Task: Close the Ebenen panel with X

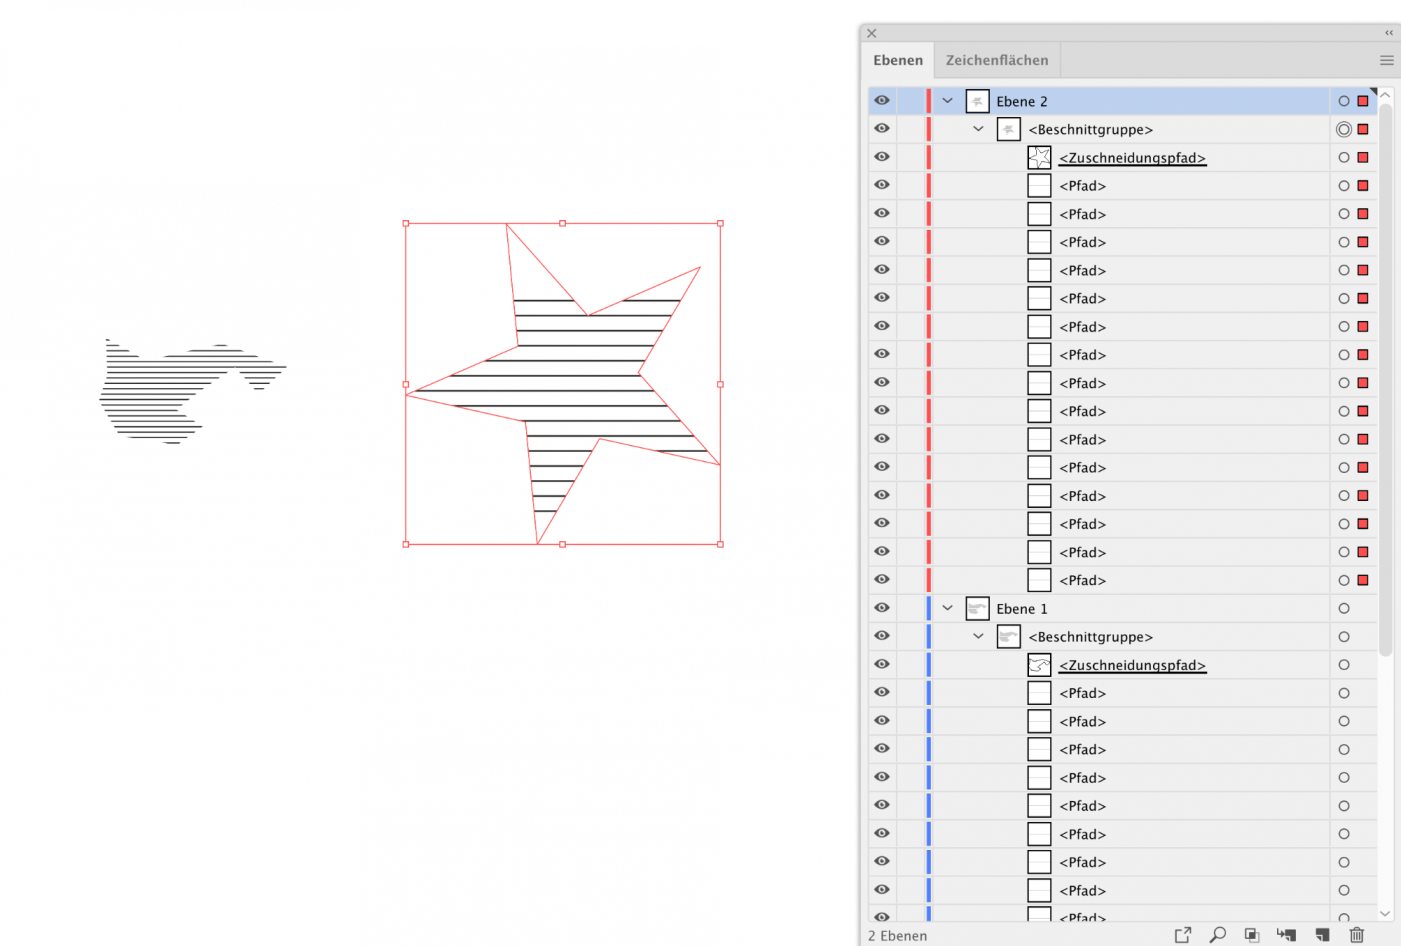Action: point(872,33)
